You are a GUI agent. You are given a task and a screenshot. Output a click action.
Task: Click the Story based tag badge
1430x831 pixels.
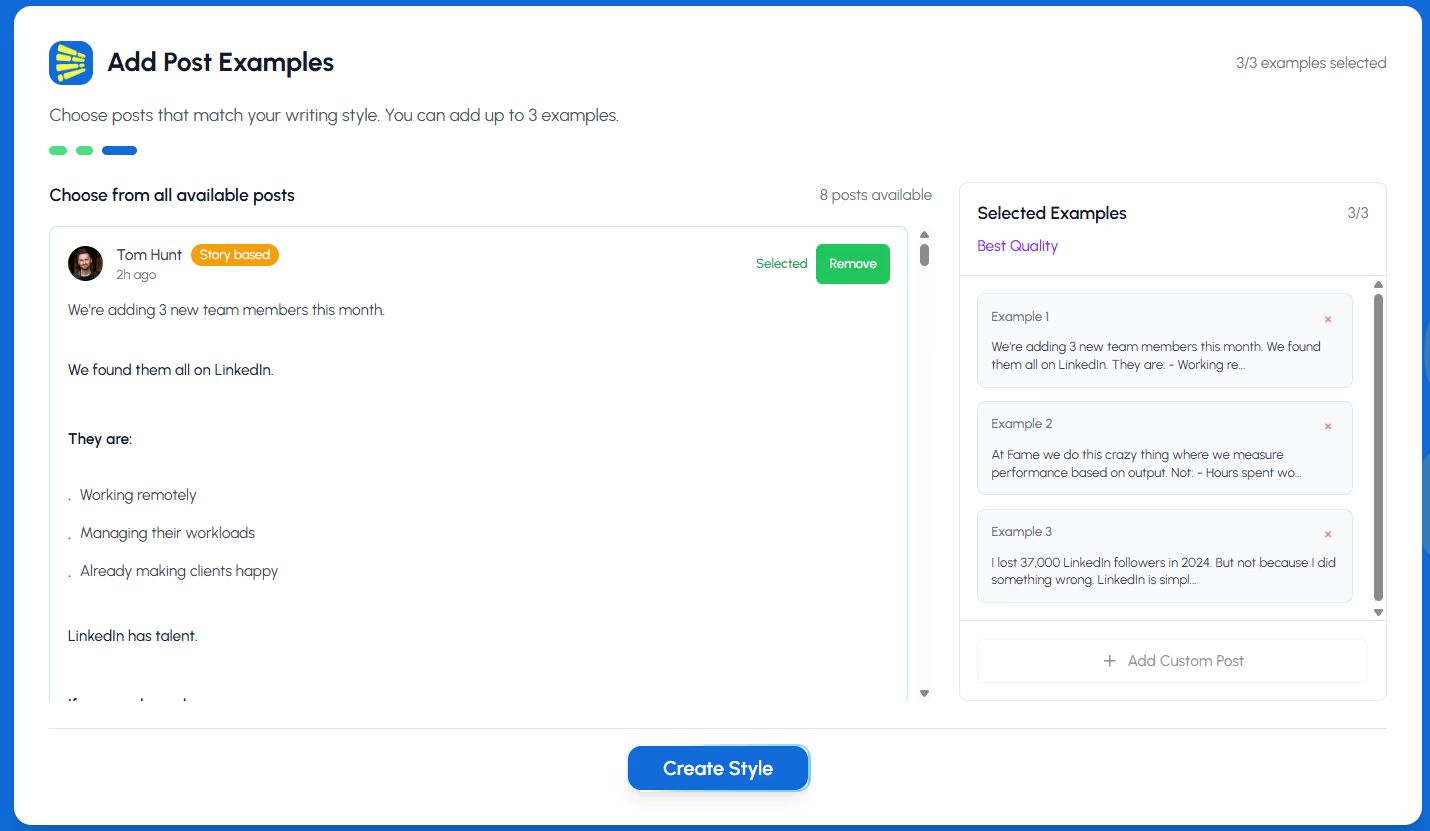pos(235,255)
